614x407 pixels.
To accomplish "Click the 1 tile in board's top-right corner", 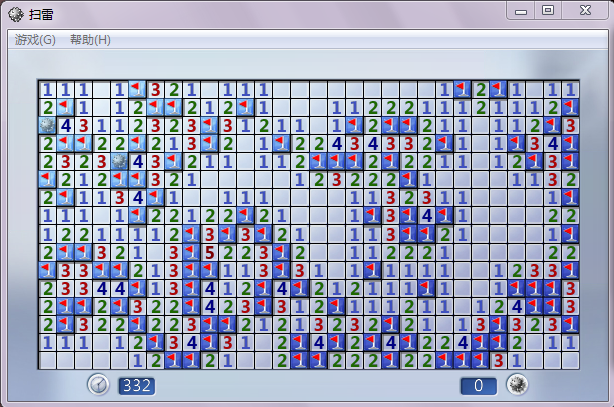I will (570, 90).
